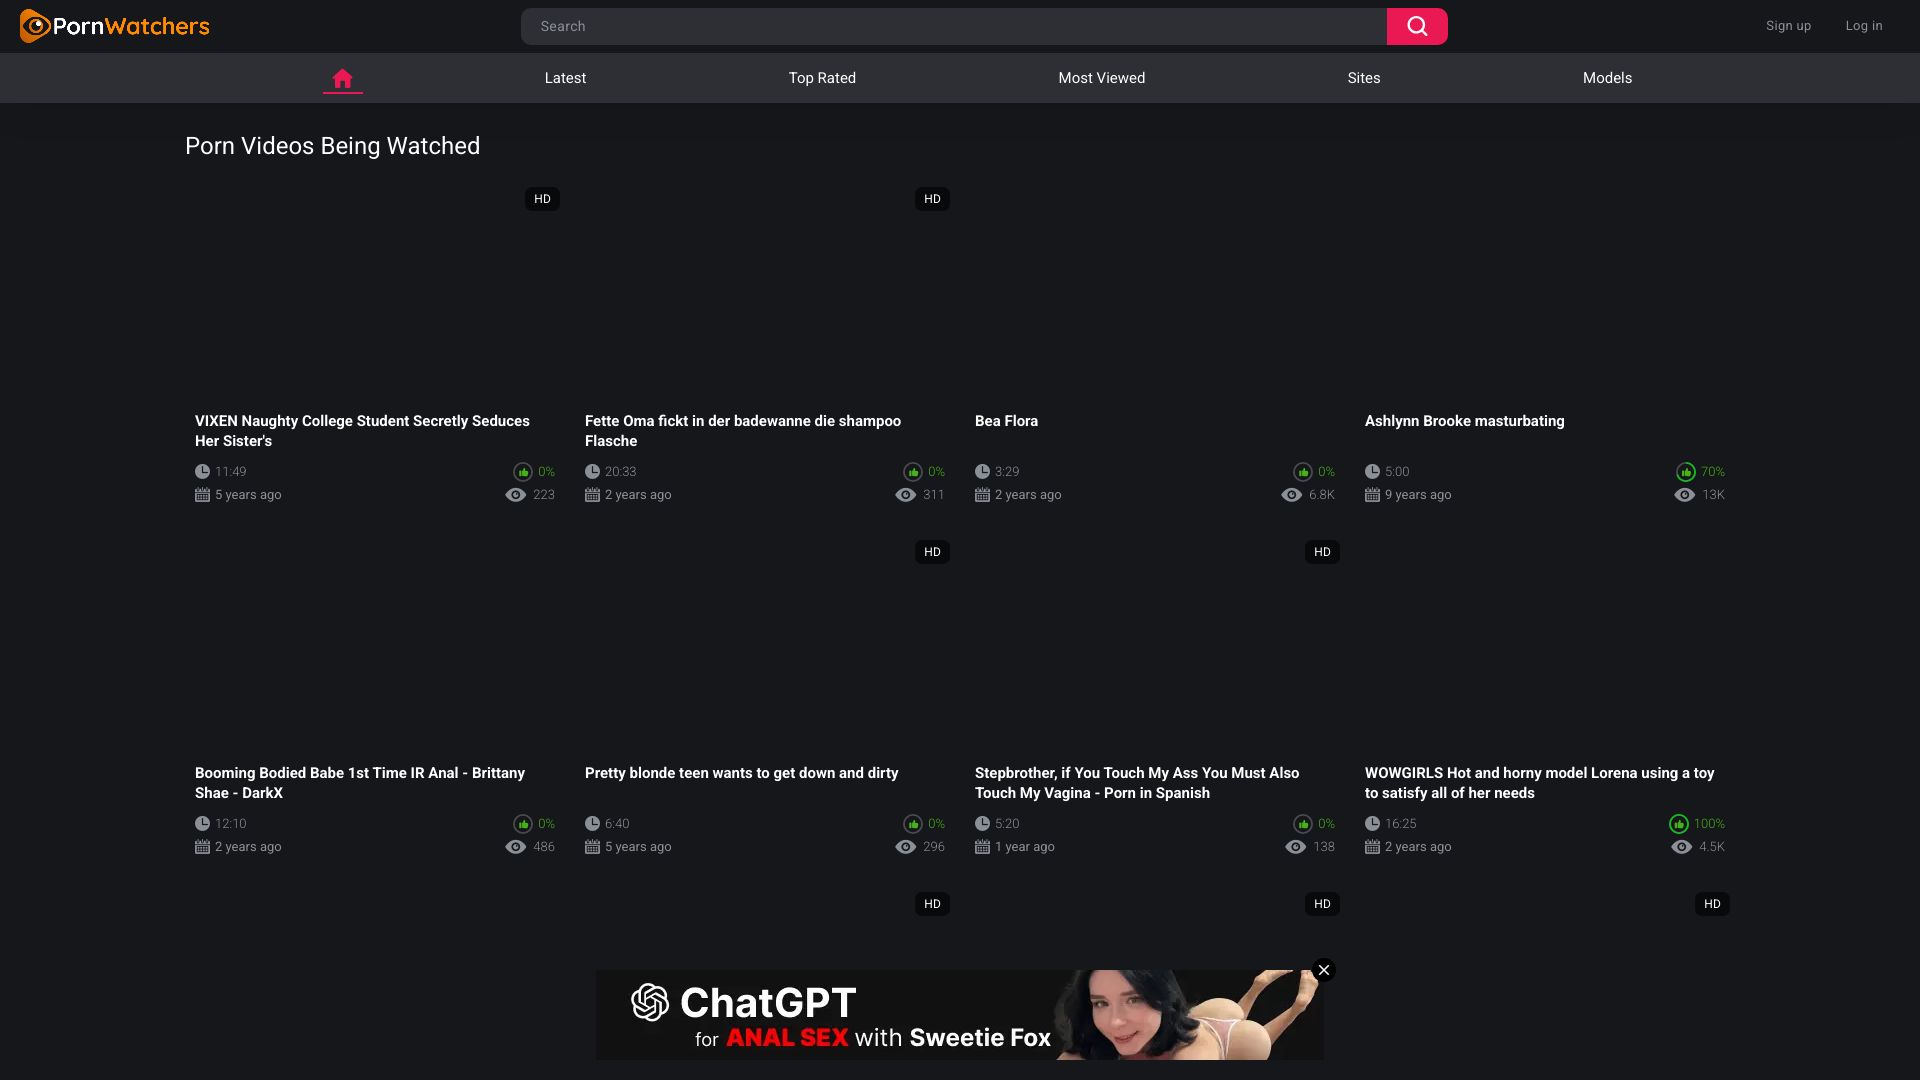
Task: Close the bottom banner ad
Action: 1324,970
